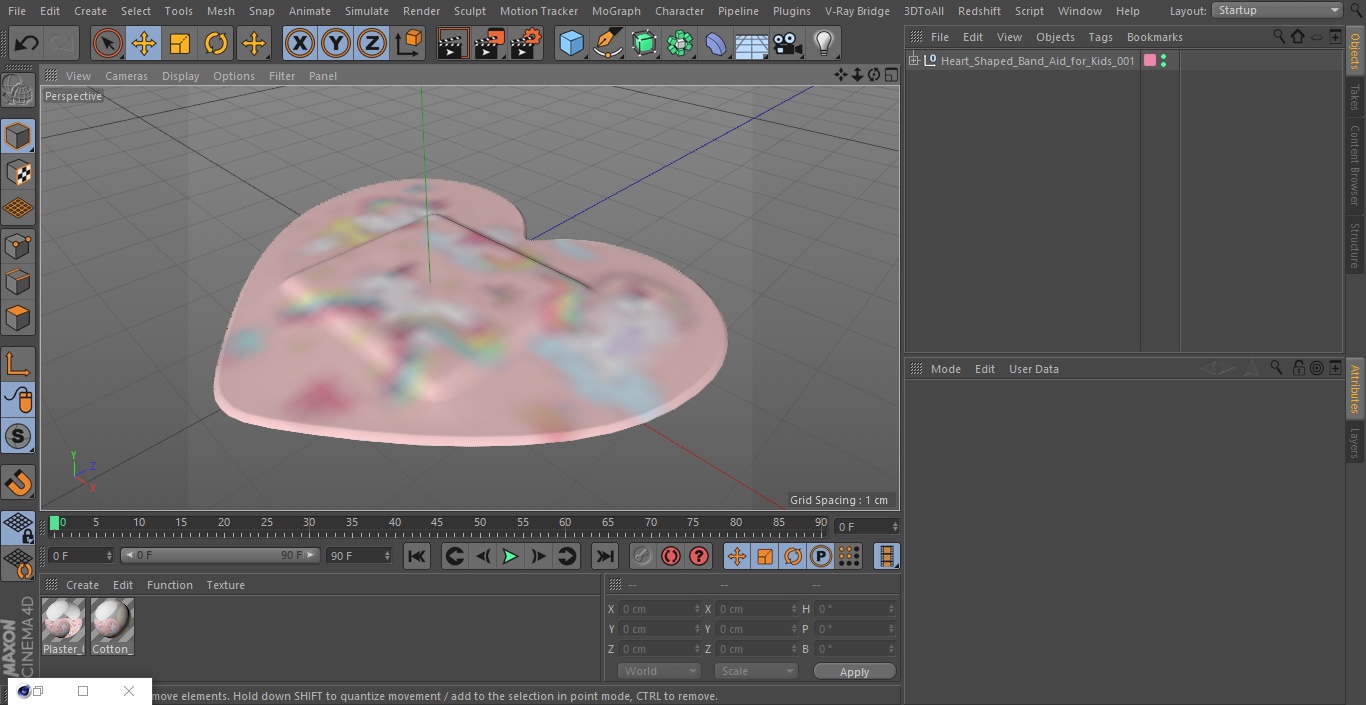Open Attributes Mode menu
This screenshot has height=705, width=1366.
click(x=945, y=369)
